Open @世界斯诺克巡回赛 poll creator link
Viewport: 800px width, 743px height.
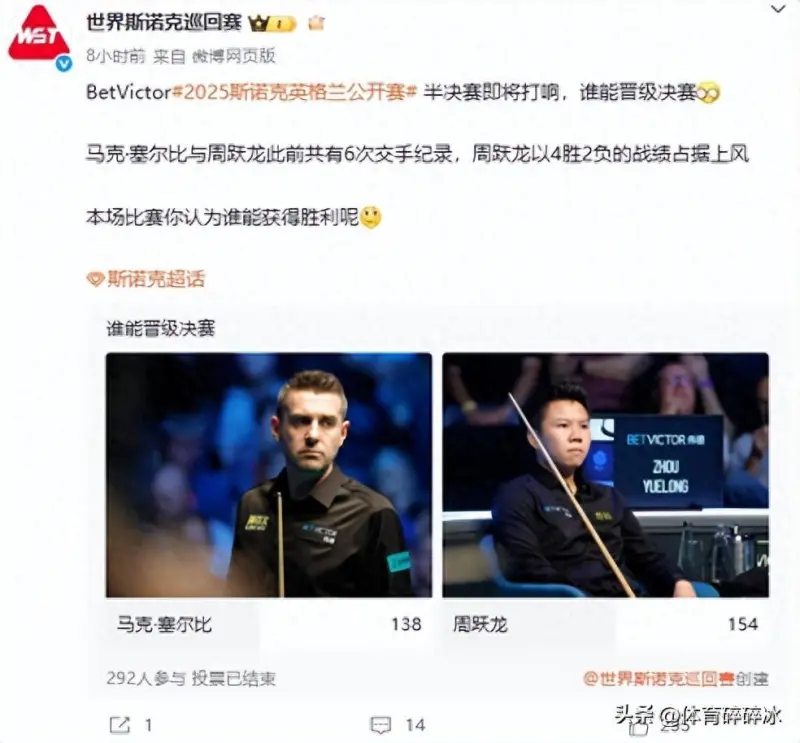tap(659, 679)
